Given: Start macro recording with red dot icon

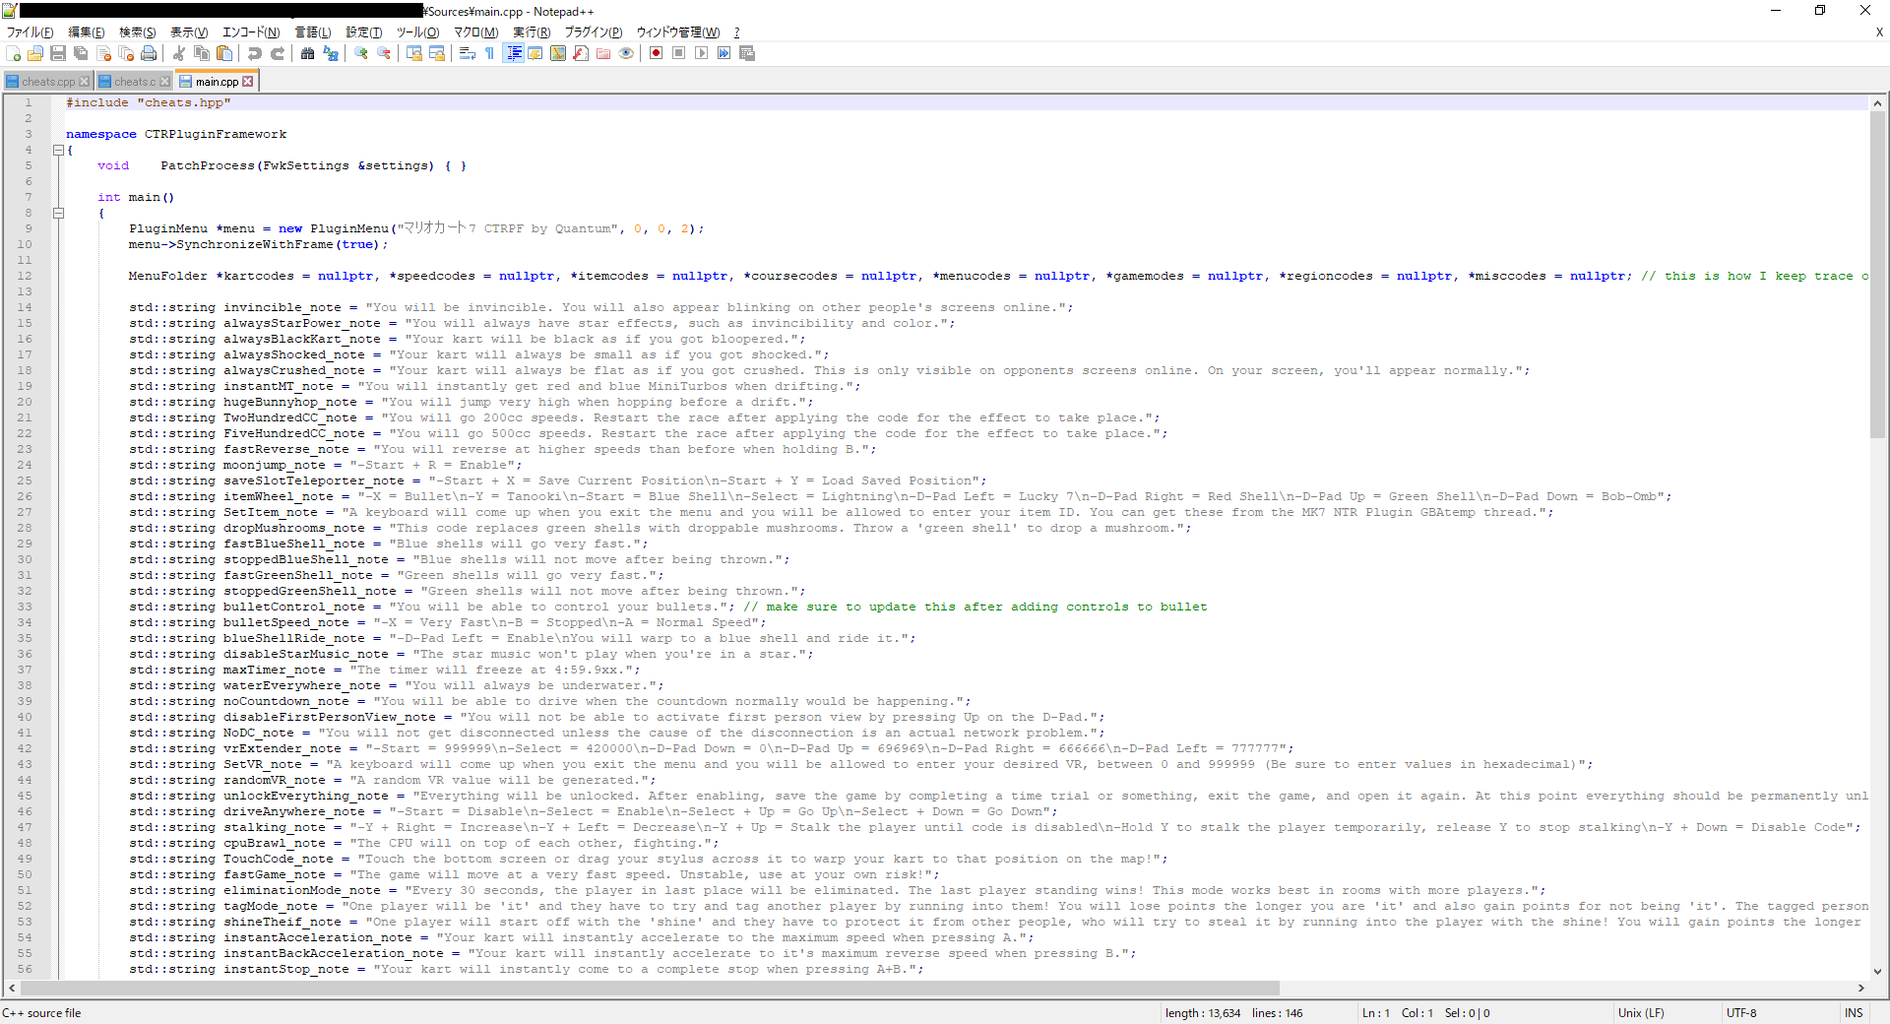Looking at the screenshot, I should 656,54.
